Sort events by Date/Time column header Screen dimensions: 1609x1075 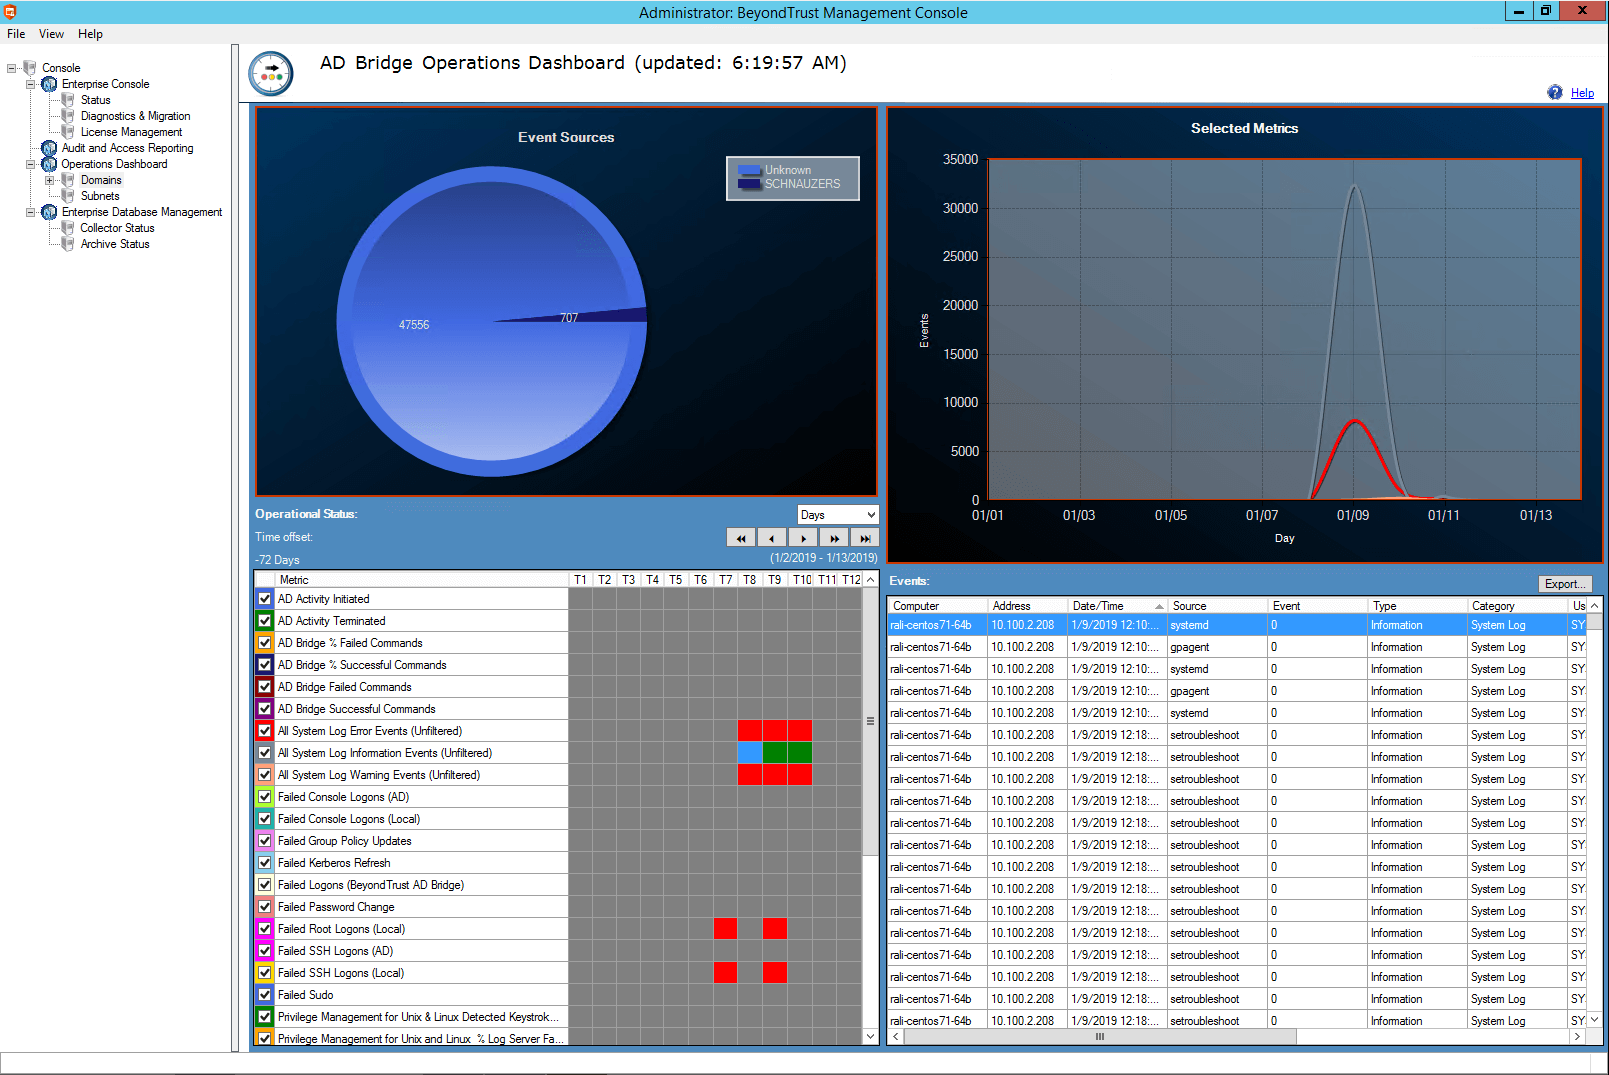point(1117,606)
